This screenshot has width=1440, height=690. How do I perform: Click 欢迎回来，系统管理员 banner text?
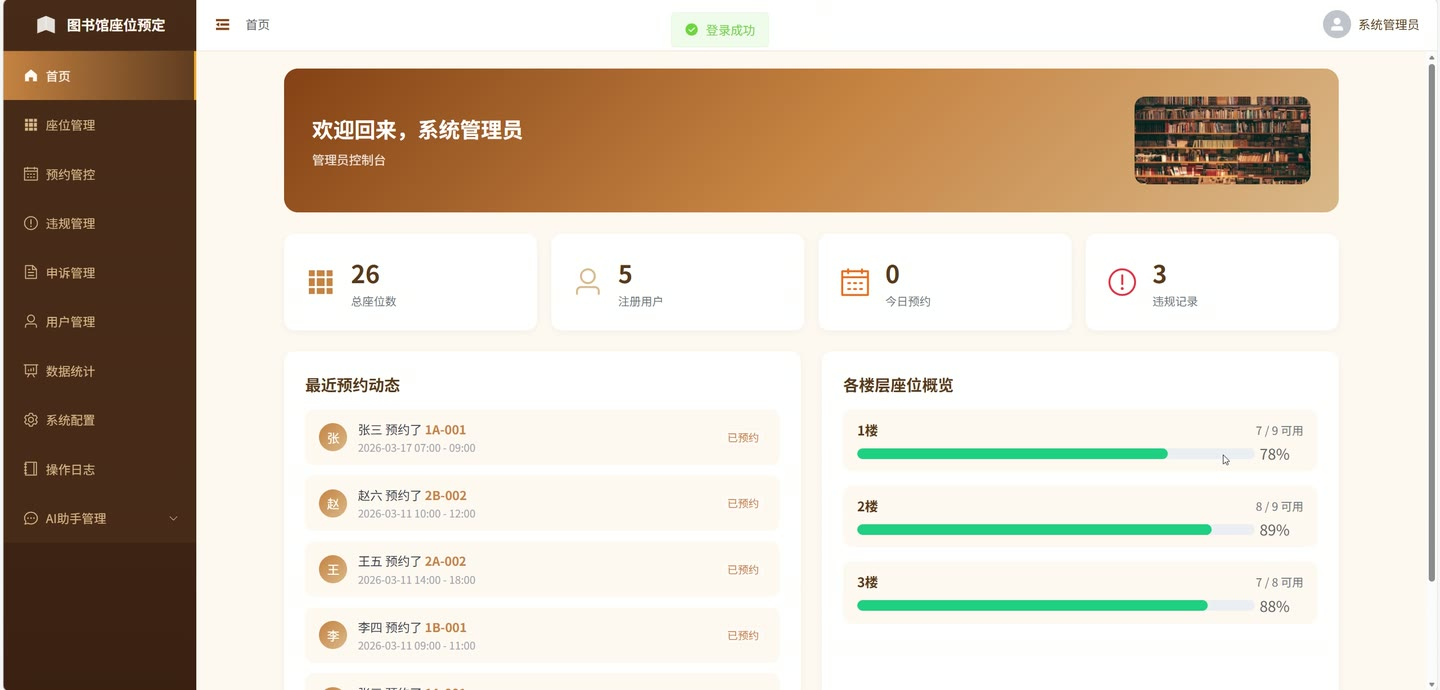417,130
